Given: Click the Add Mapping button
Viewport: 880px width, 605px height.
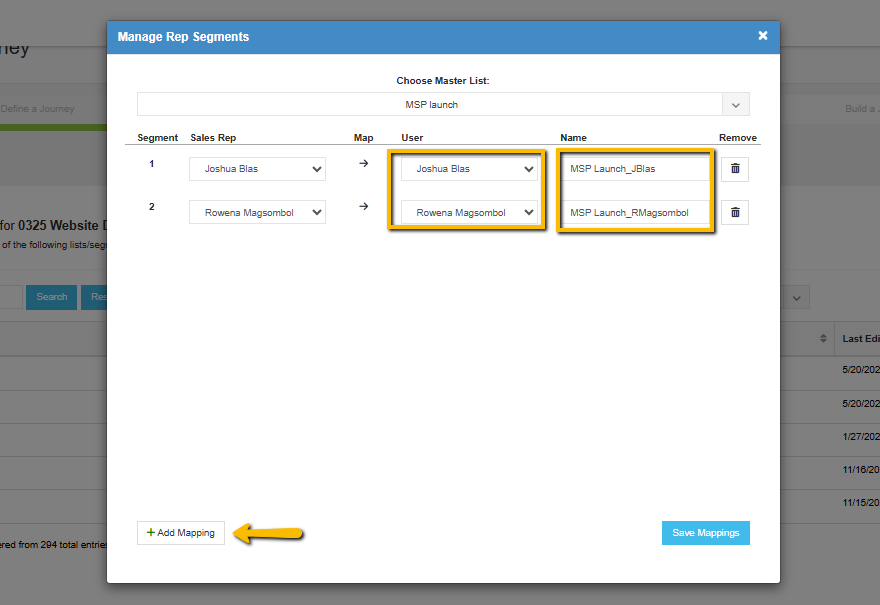Looking at the screenshot, I should (x=181, y=533).
